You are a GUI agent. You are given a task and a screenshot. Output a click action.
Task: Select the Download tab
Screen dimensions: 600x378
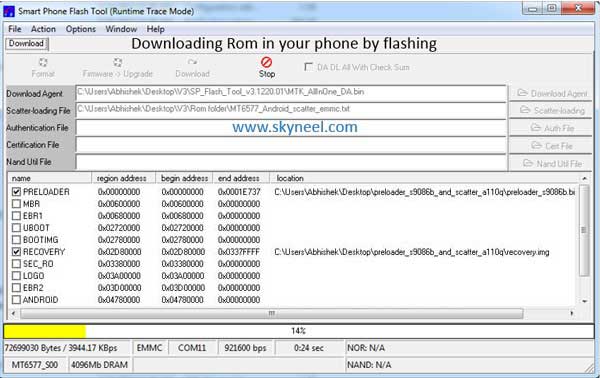[x=26, y=44]
